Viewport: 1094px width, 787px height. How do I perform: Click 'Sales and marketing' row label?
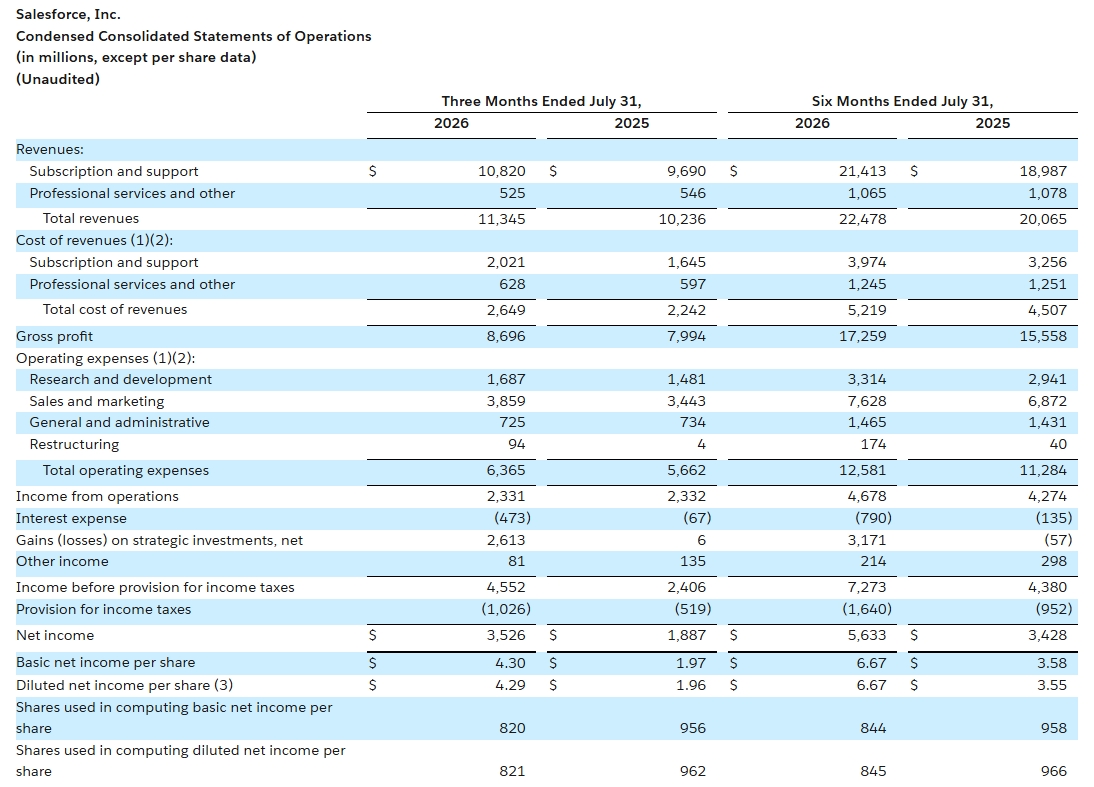[x=97, y=401]
